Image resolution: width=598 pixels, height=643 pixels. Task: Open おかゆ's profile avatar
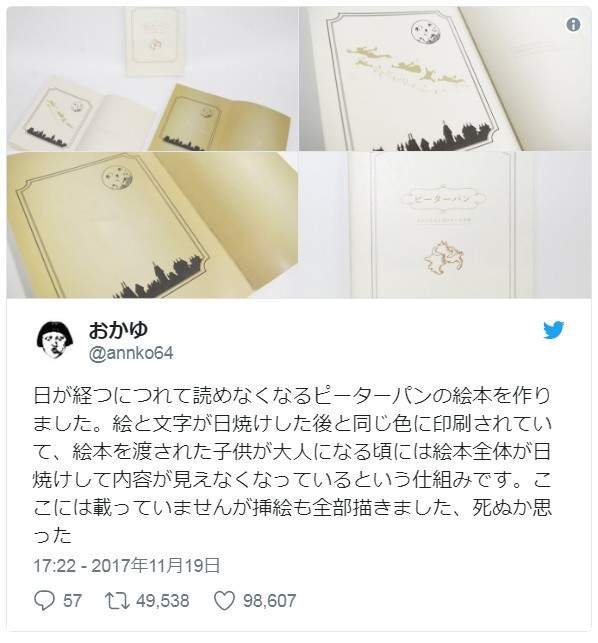point(55,340)
